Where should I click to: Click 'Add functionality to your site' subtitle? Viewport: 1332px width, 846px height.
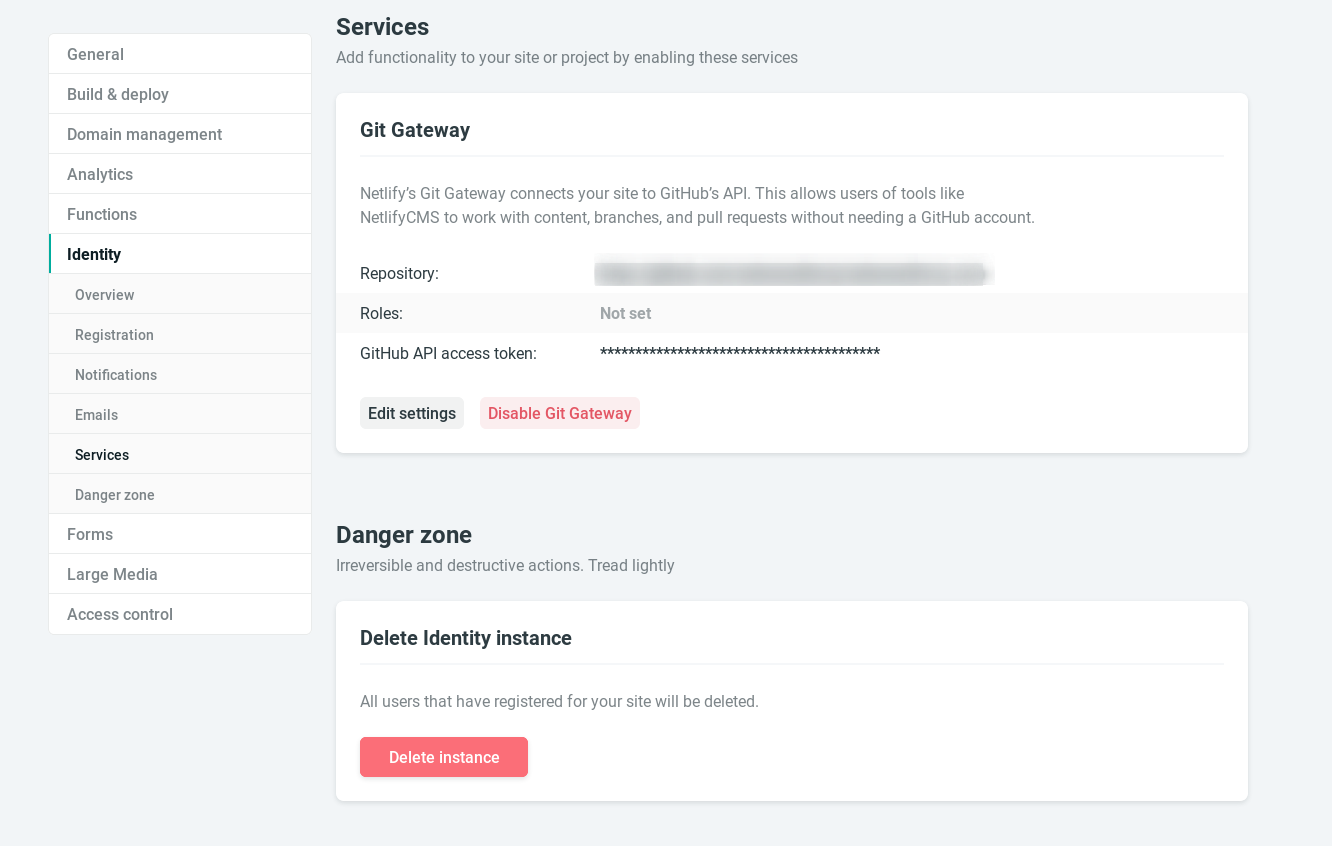coord(567,57)
